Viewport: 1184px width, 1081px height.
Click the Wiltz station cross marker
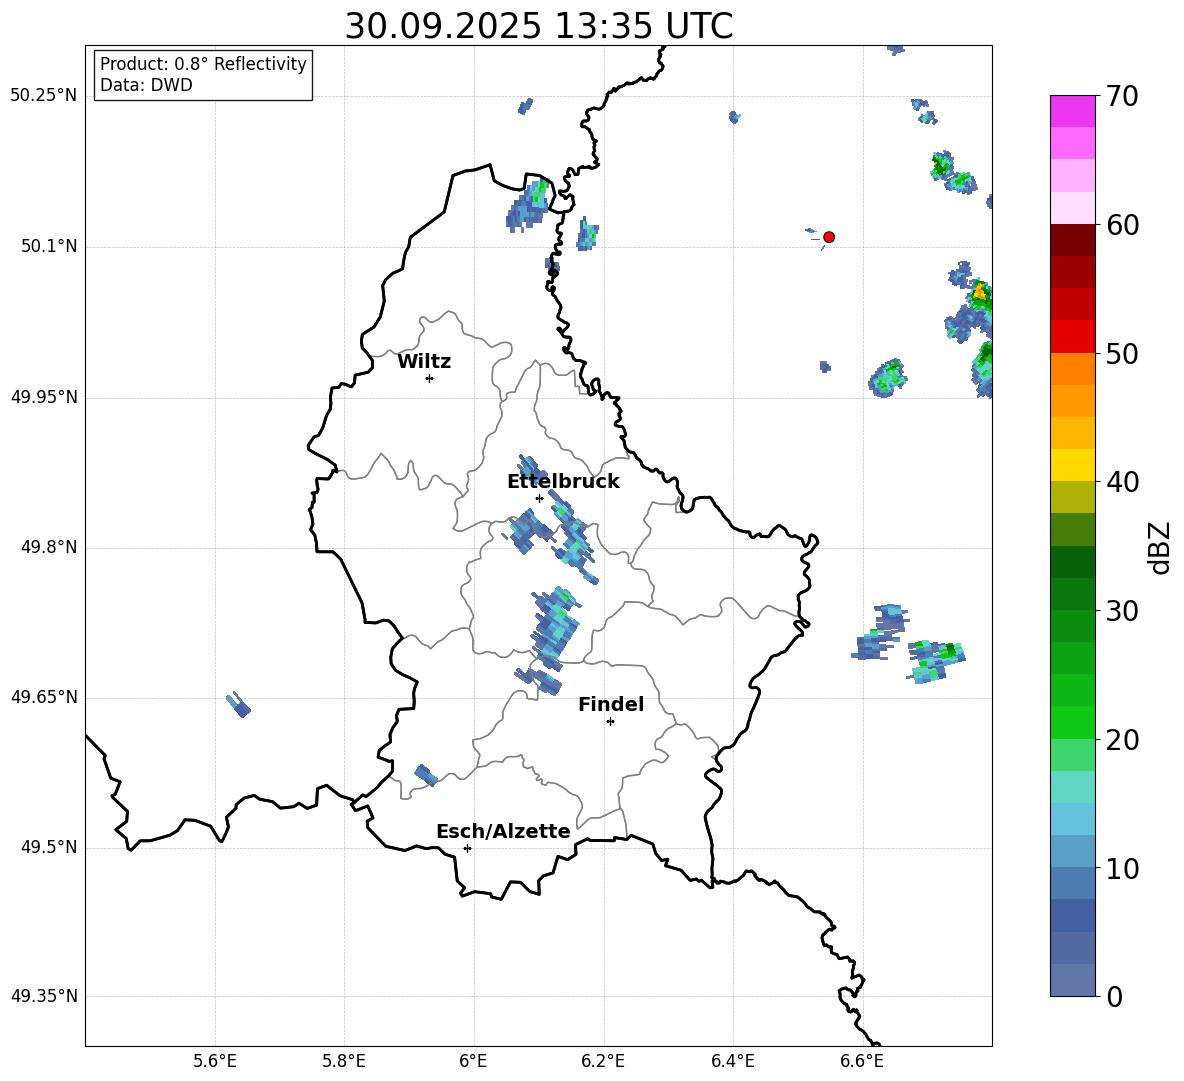click(429, 378)
